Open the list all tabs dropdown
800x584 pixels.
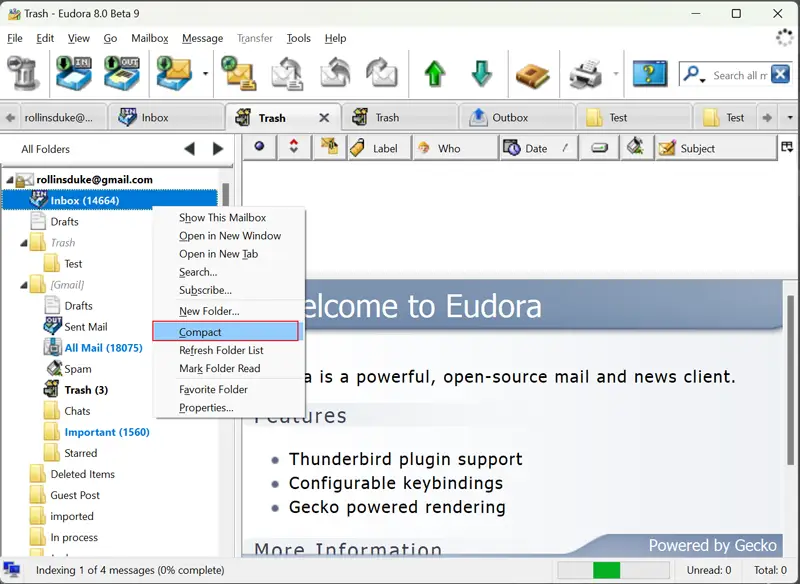790,118
